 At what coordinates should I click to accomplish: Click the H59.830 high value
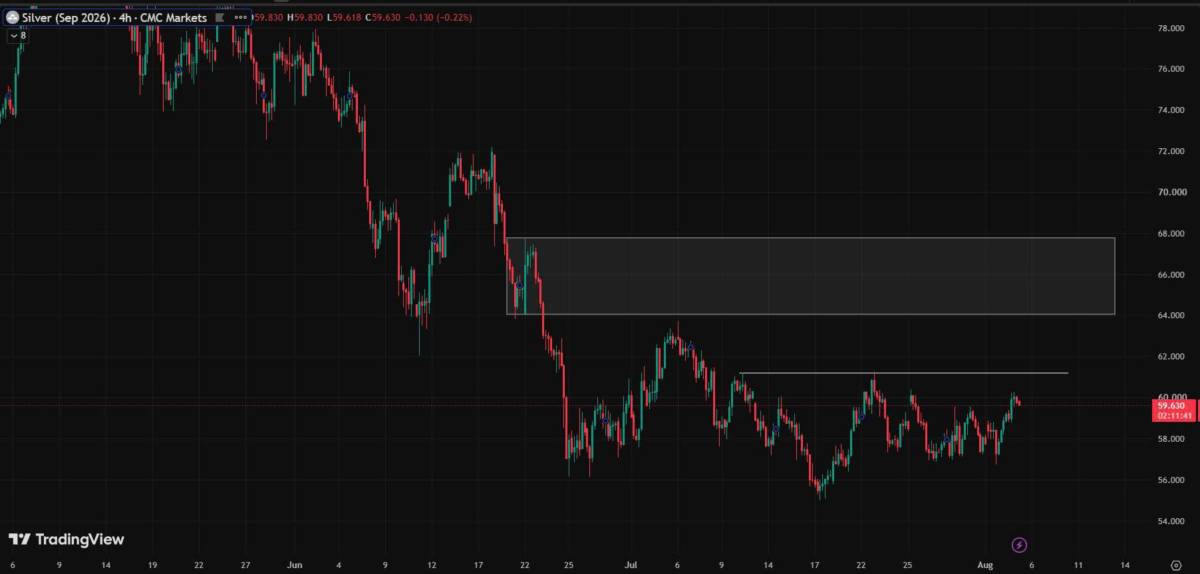(303, 18)
